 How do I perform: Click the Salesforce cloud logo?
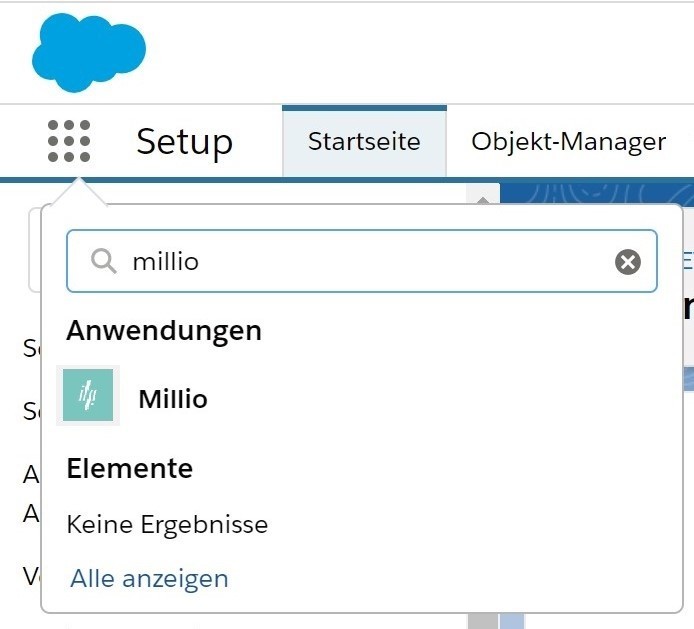pos(89,53)
